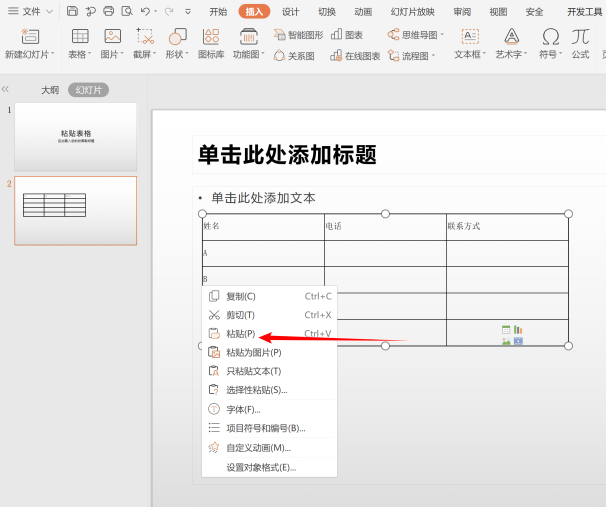Switch to the 大纲 outline view tab
The width and height of the screenshot is (606, 507).
pyautogui.click(x=50, y=90)
